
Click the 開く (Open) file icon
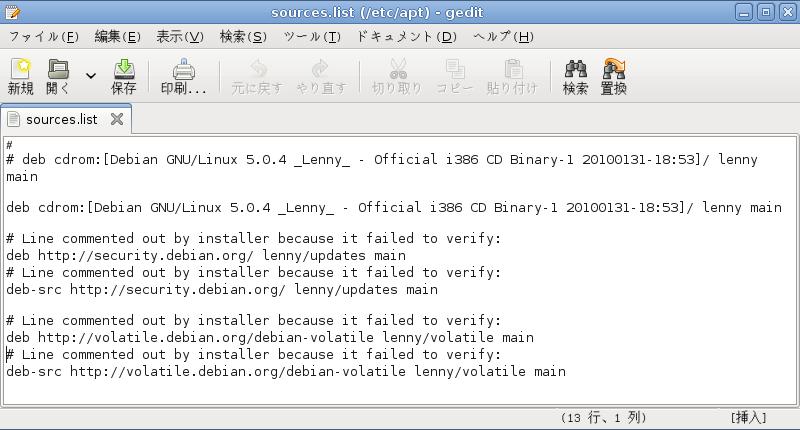coord(58,69)
